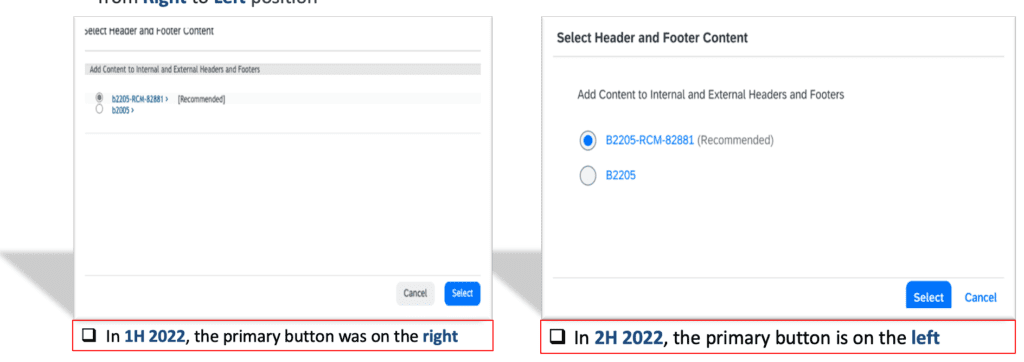Choose the unselected B2205 radio button
Image resolution: width=1024 pixels, height=362 pixels.
point(588,176)
